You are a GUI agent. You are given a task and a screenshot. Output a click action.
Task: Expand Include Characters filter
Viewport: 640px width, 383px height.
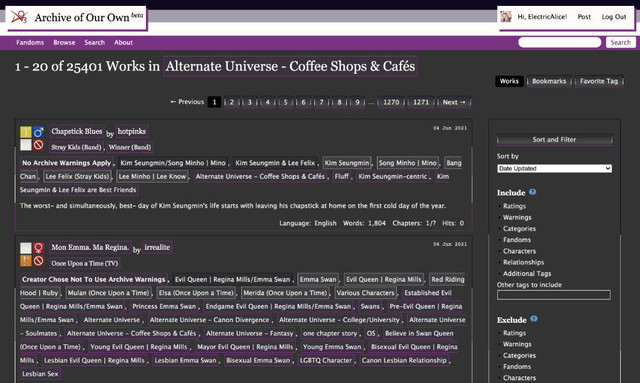[x=519, y=251]
